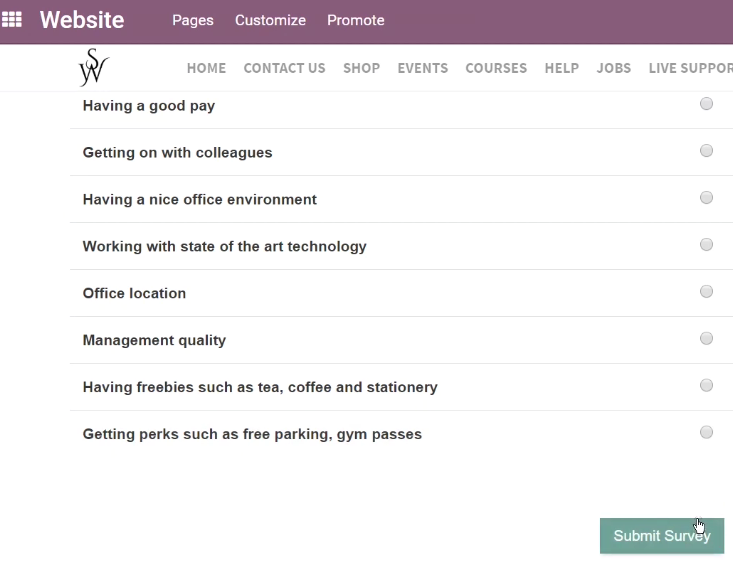Visit the COURSES page
Image resolution: width=733 pixels, height=565 pixels.
click(x=496, y=68)
